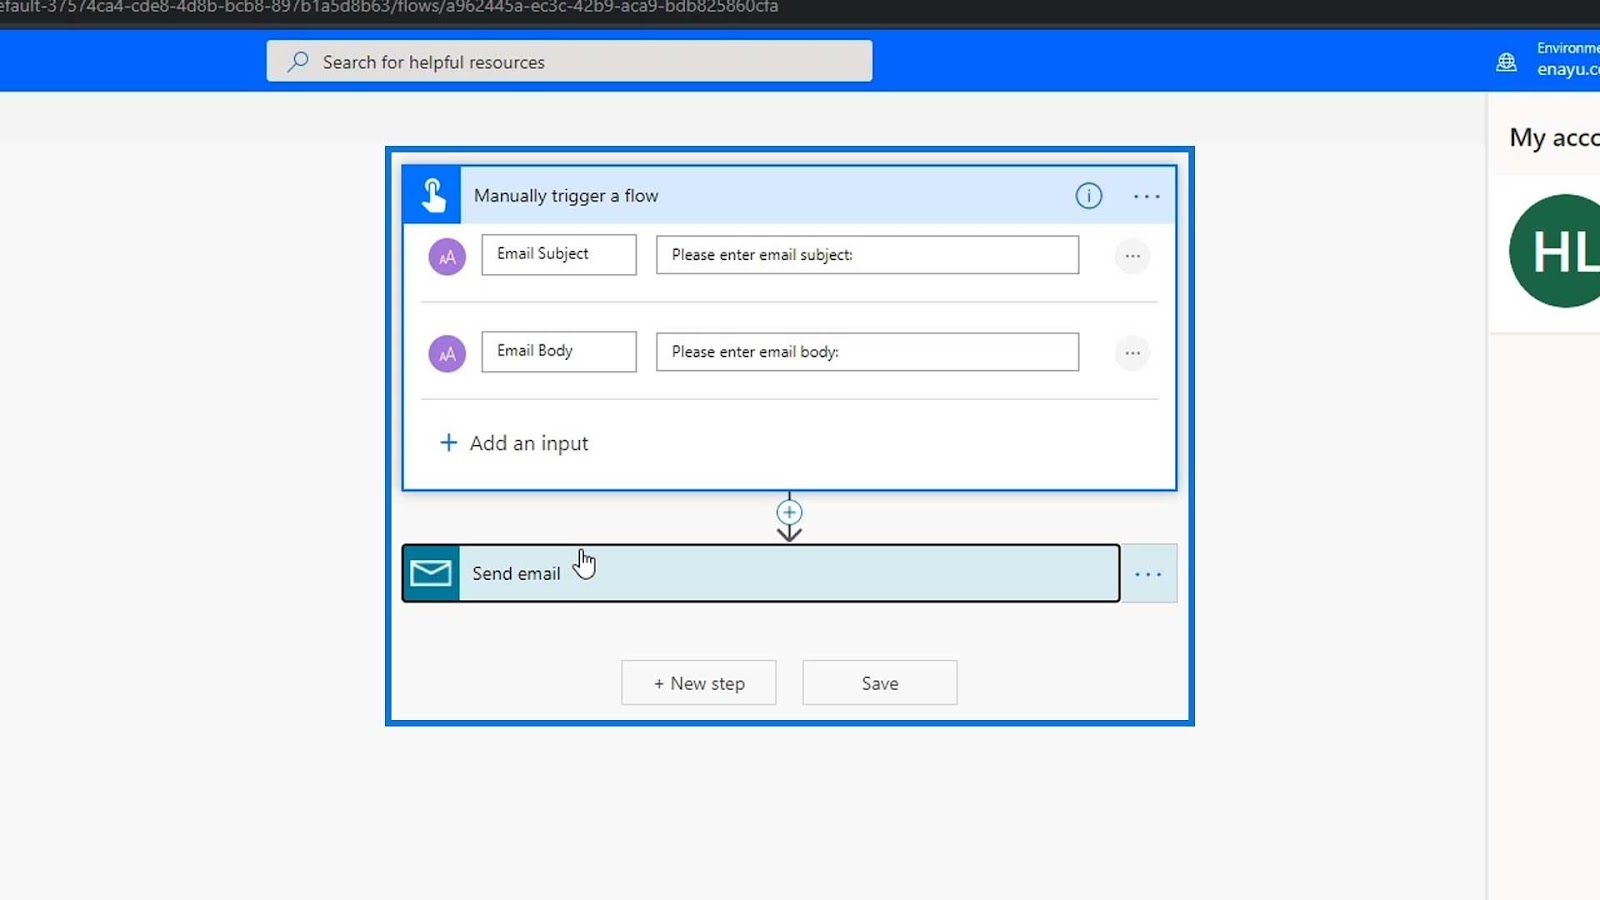
Task: Click the Send email envelope icon
Action: coord(431,573)
